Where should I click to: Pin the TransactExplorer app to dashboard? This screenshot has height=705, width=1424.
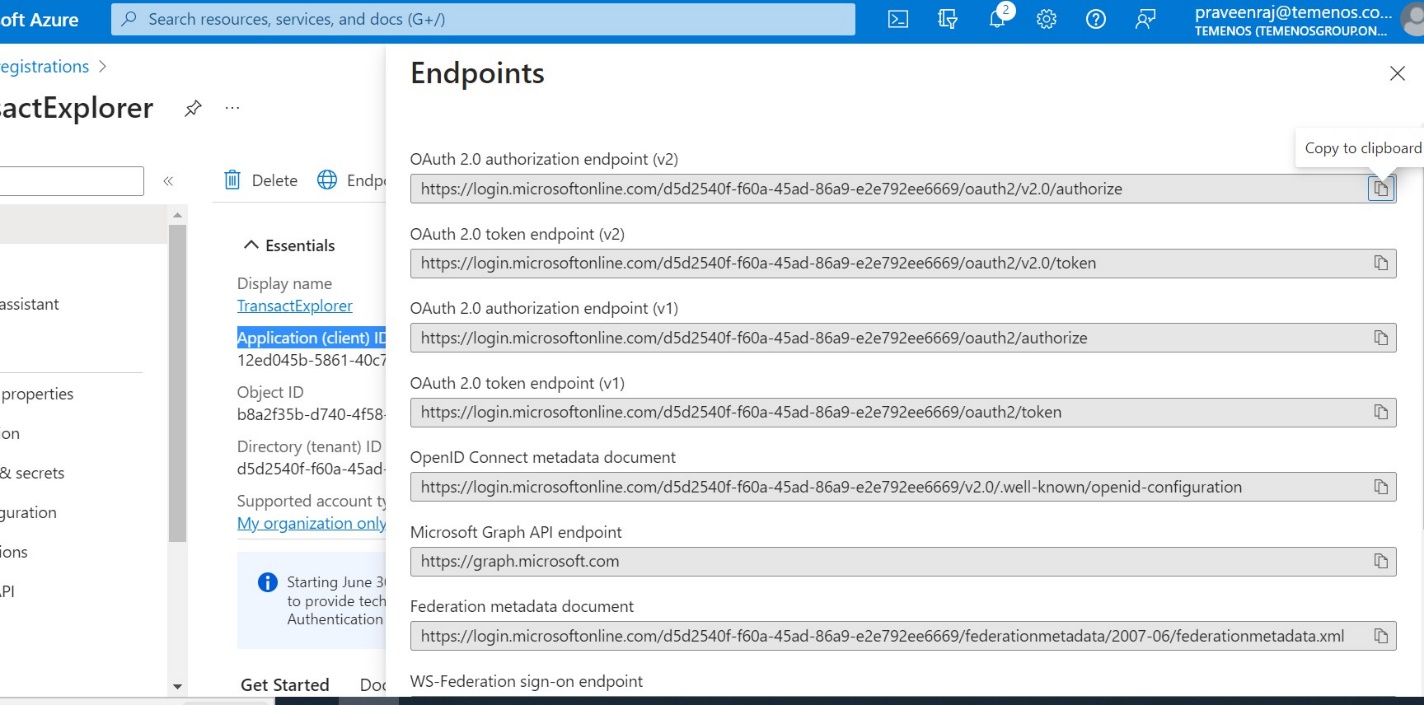tap(193, 108)
